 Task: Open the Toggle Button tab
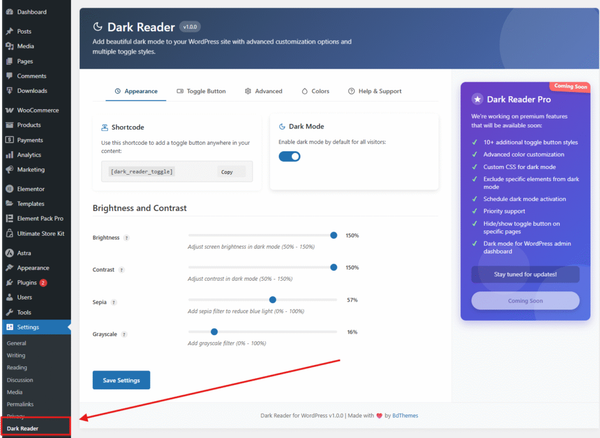point(201,91)
